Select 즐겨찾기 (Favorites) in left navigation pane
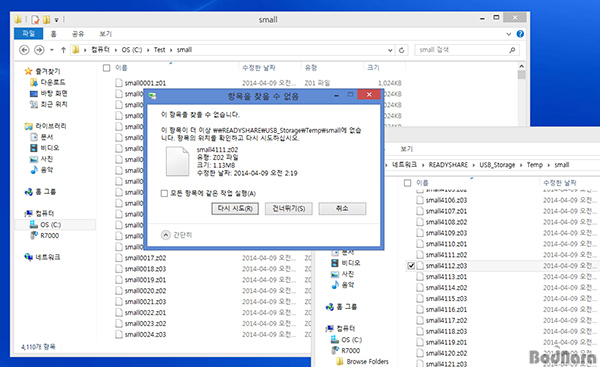 [47, 71]
